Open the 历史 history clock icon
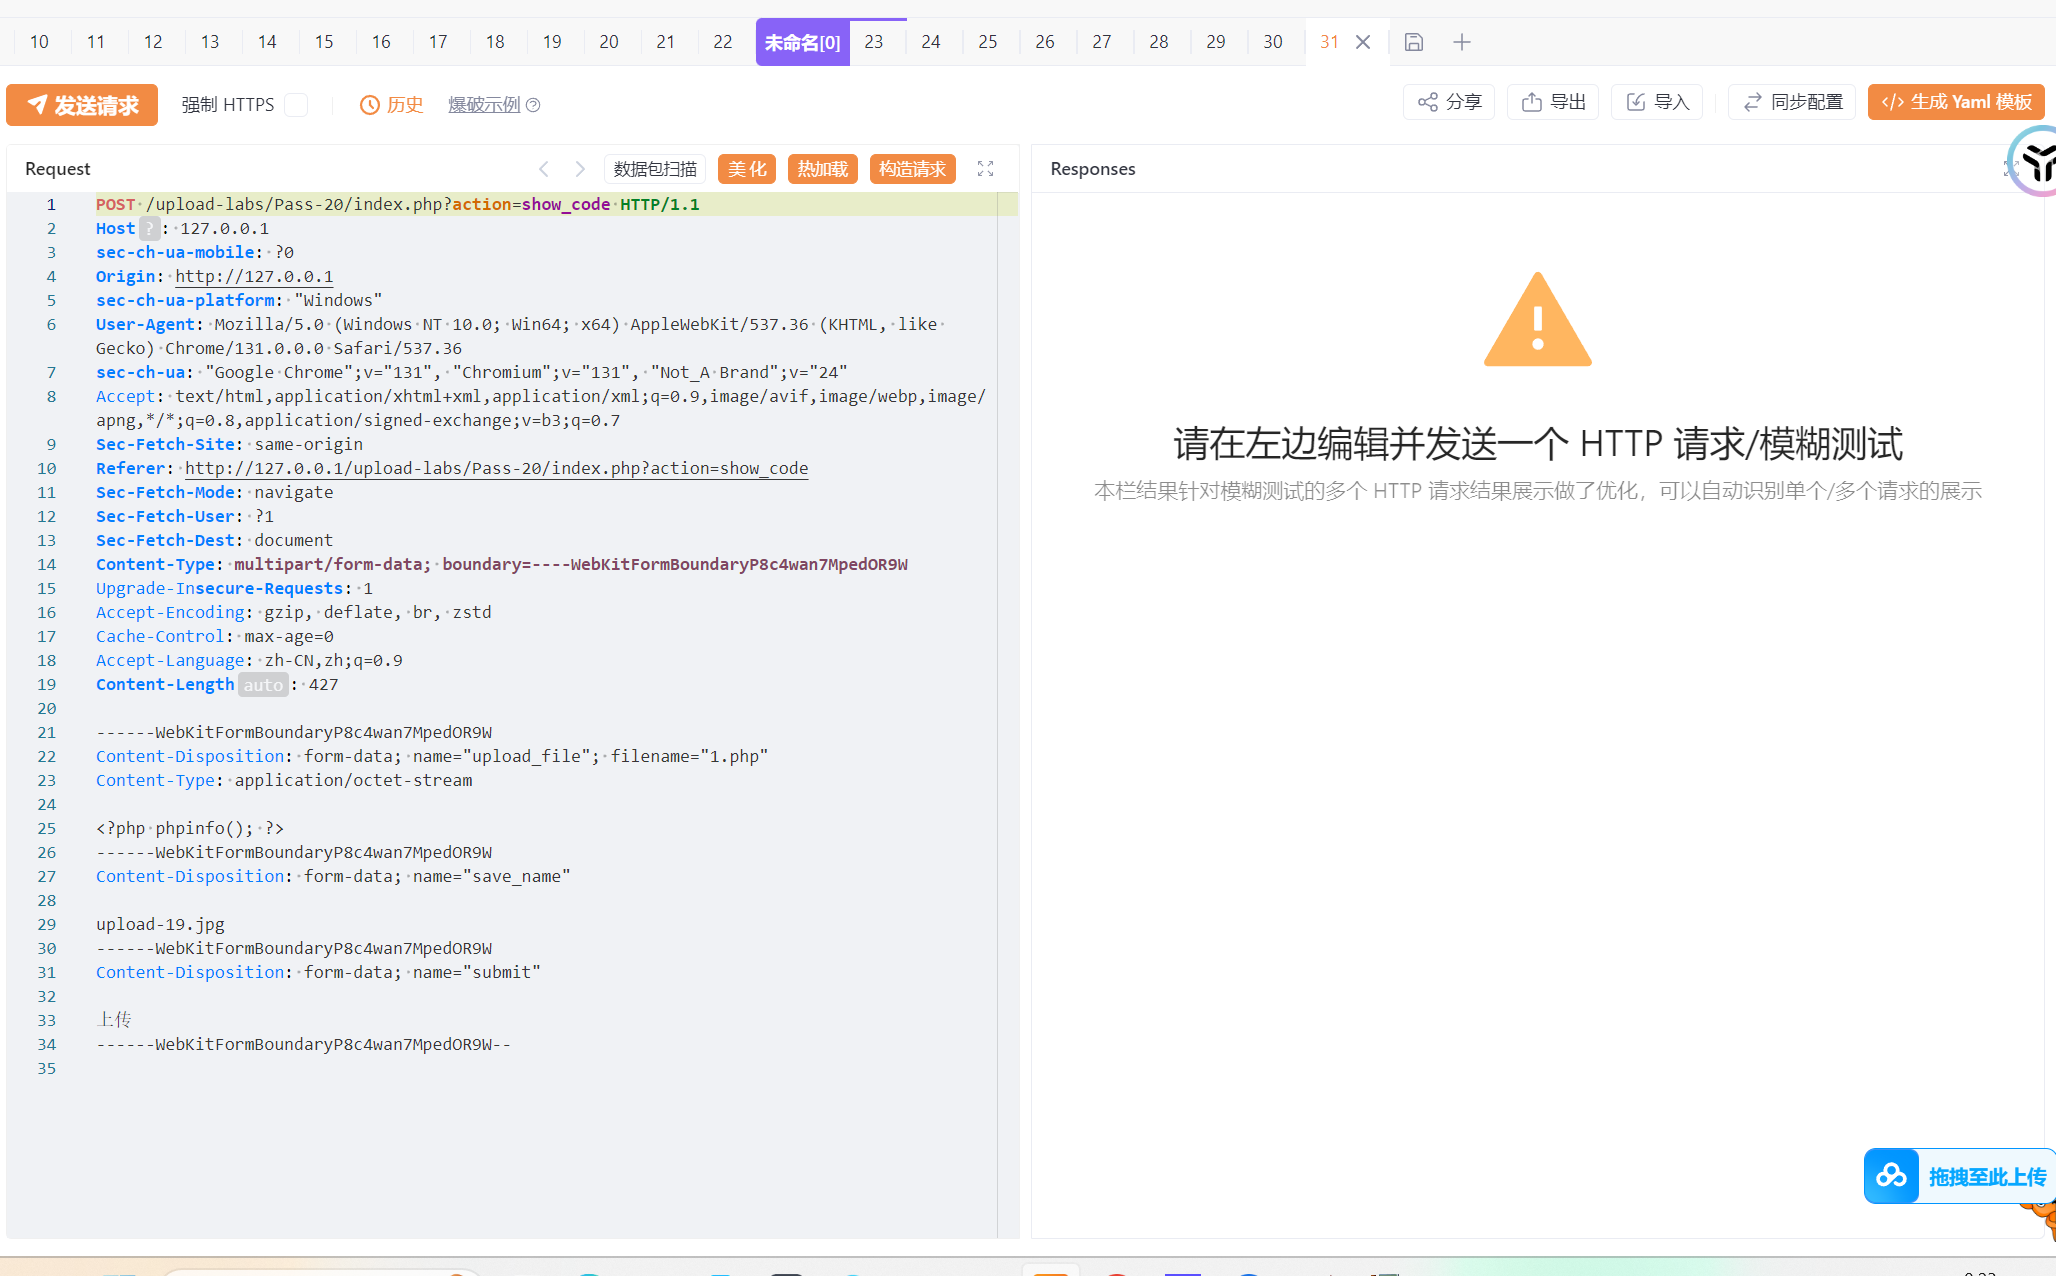This screenshot has height=1276, width=2056. click(370, 105)
